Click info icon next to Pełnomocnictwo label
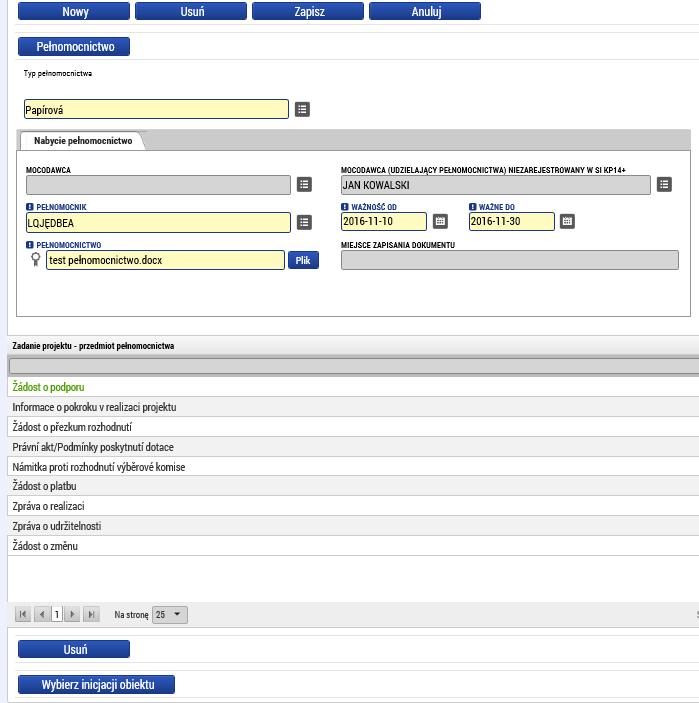Image resolution: width=699 pixels, height=703 pixels. tap(30, 245)
